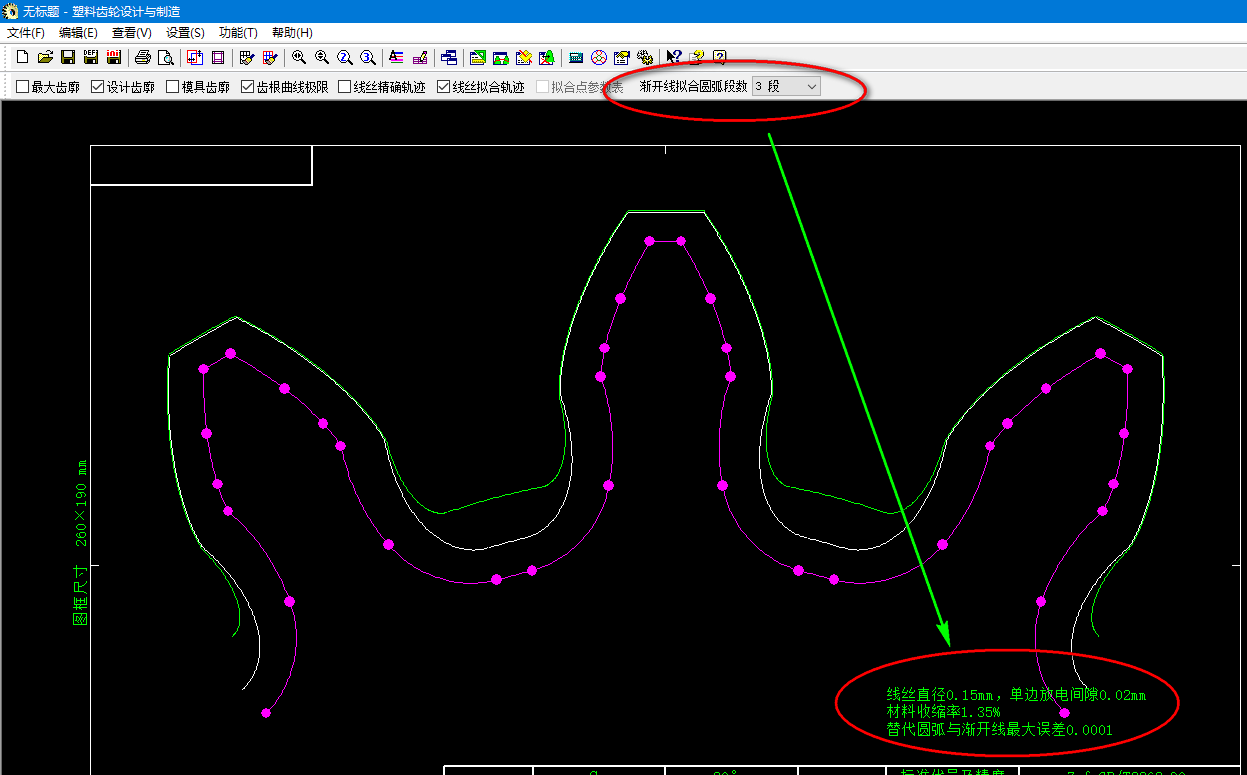Open a file using the folder icon
The width and height of the screenshot is (1247, 775).
(45, 57)
